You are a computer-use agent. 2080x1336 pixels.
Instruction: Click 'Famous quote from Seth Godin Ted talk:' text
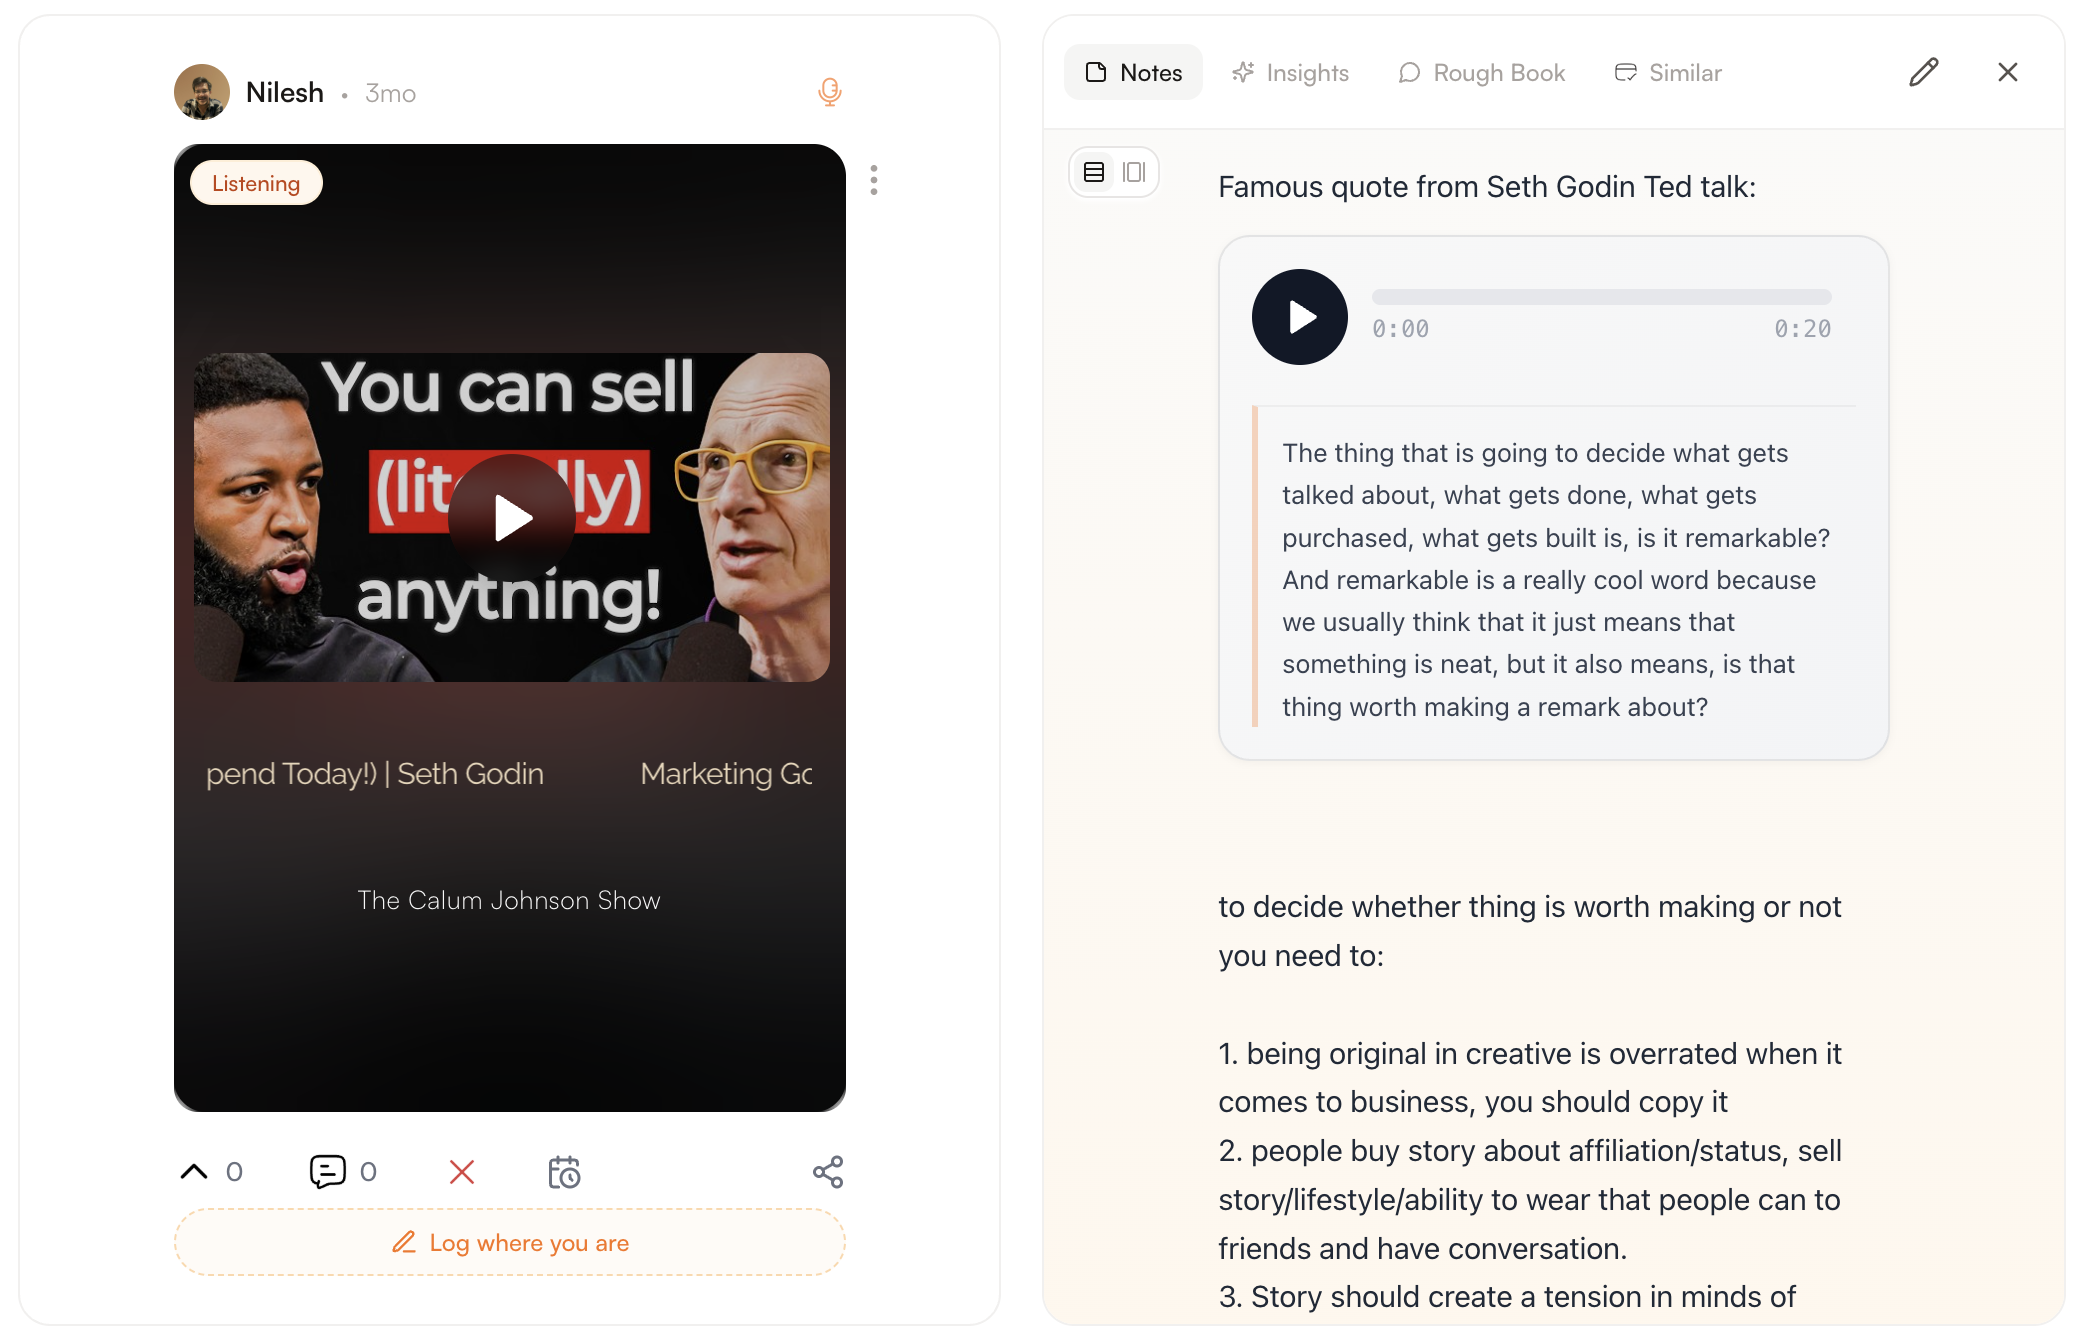point(1487,187)
